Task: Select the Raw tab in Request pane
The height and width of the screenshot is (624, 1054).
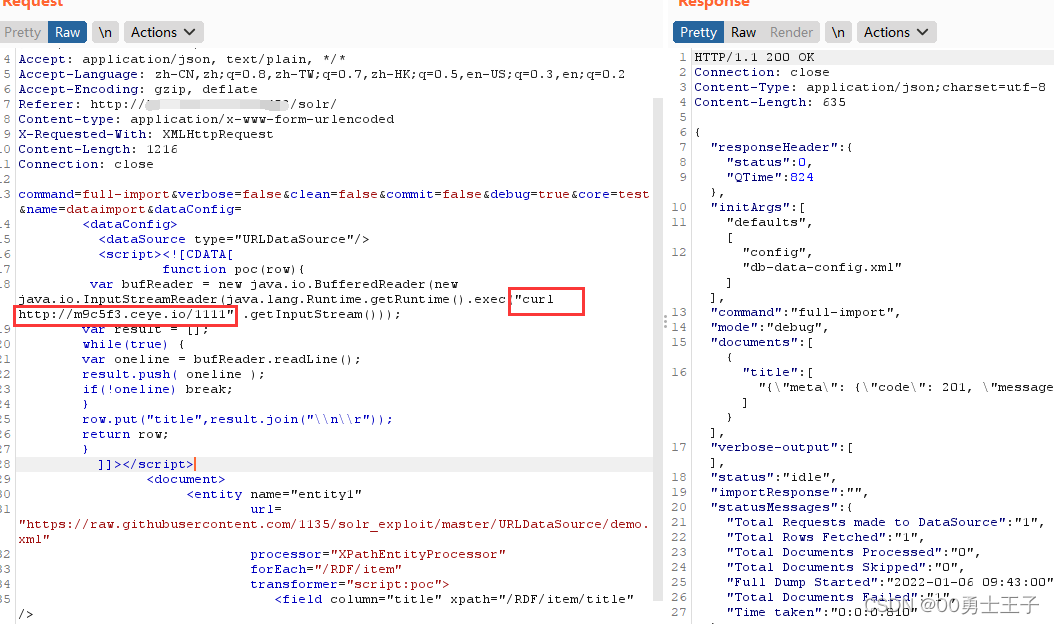Action: pyautogui.click(x=67, y=32)
